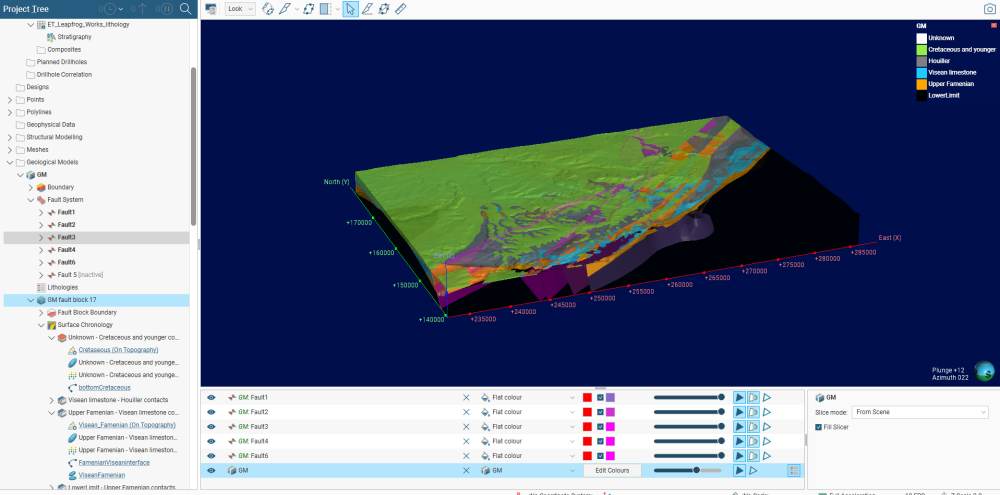Collapse the Fault System node

pos(31,200)
